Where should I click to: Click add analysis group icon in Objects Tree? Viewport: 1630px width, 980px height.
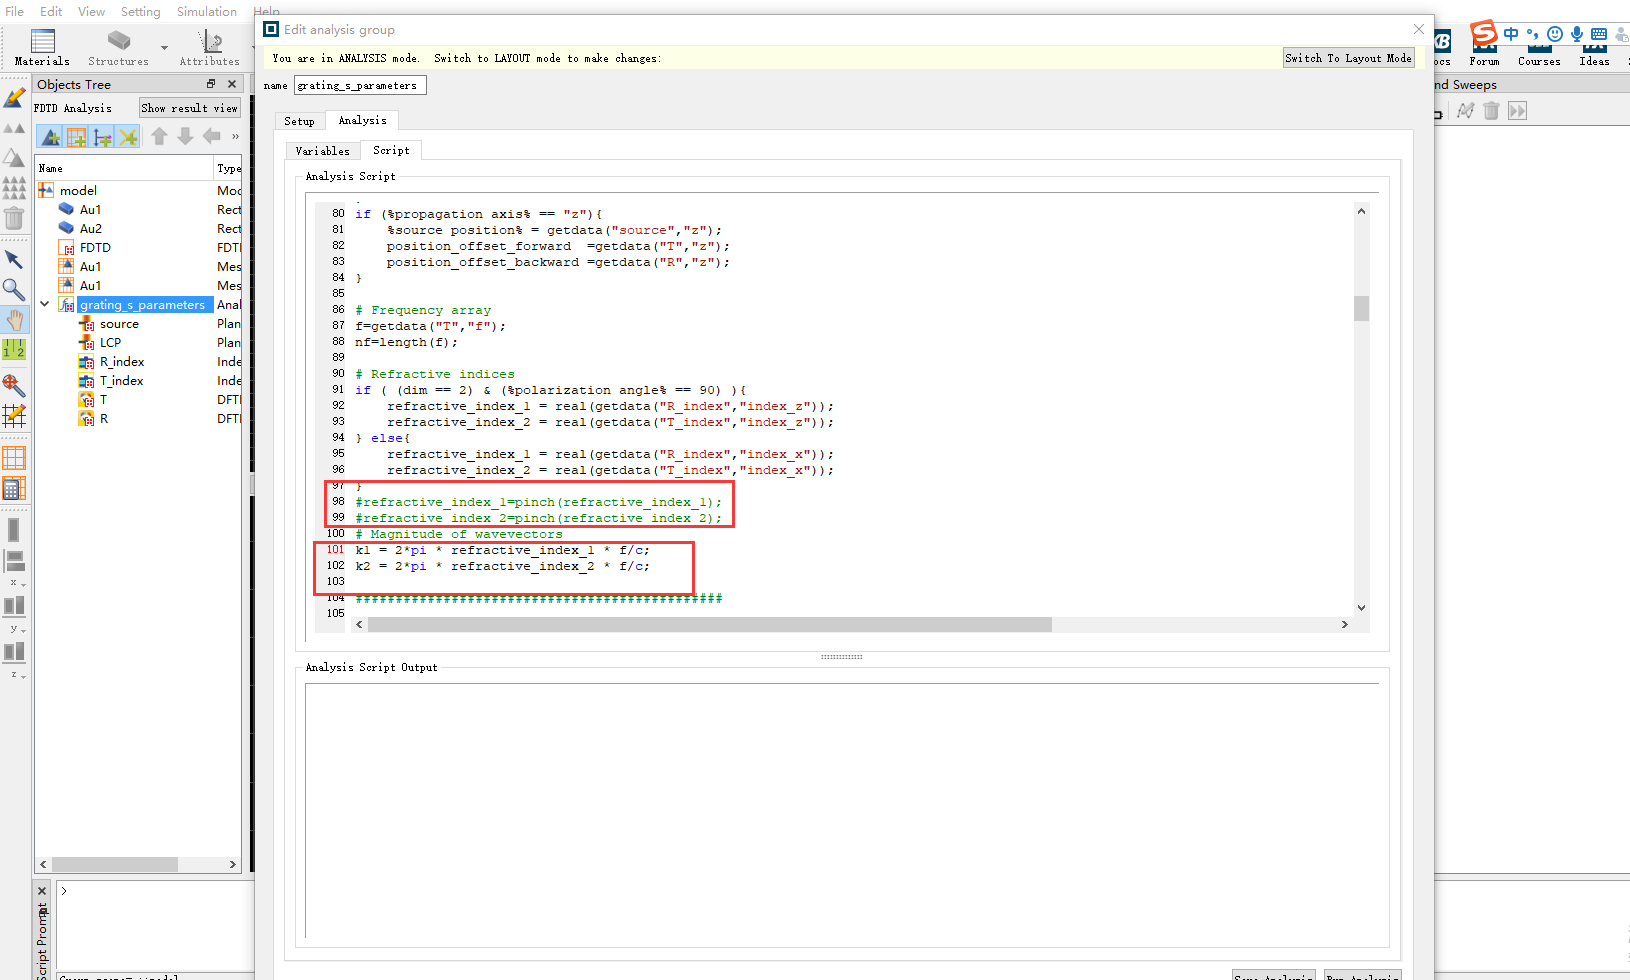coord(76,137)
